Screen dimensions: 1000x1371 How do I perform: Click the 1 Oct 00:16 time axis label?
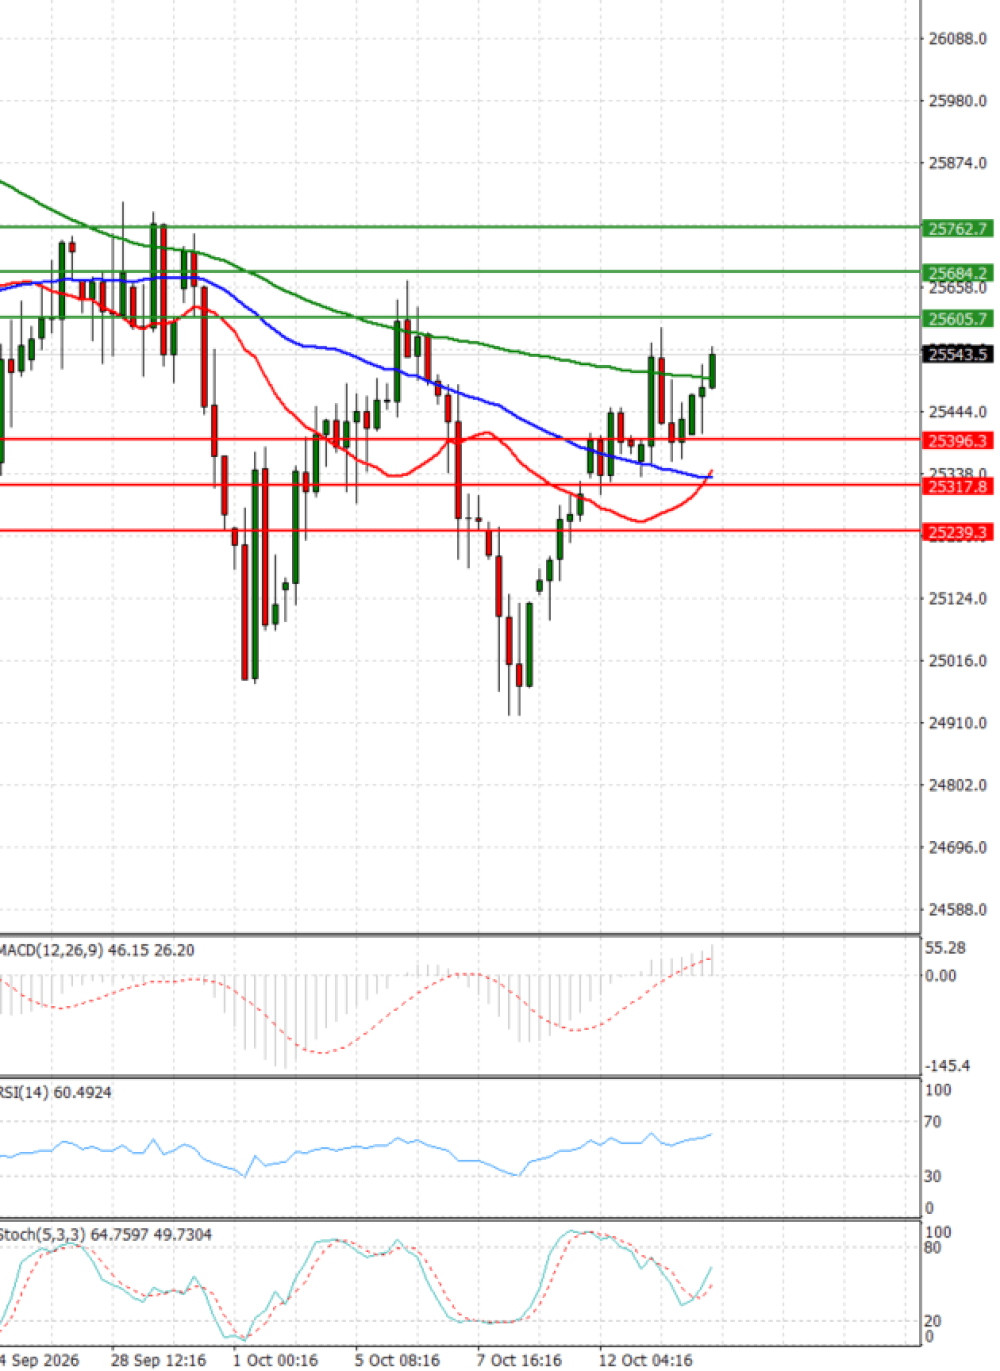click(x=275, y=1360)
